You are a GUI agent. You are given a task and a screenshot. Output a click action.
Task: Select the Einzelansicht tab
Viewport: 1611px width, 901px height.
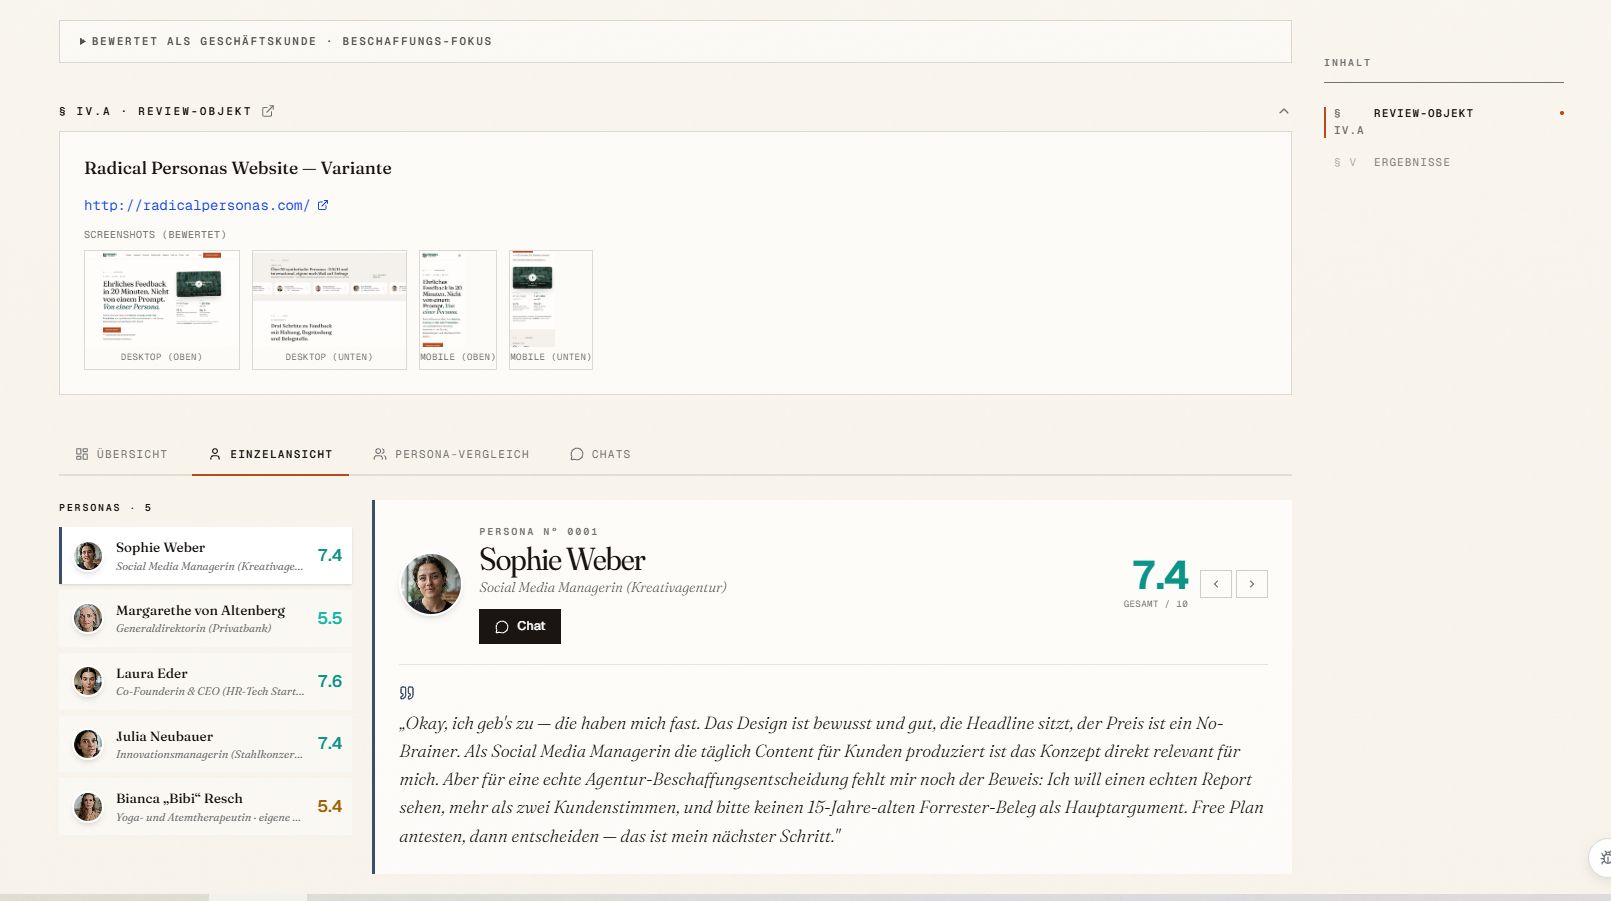pos(270,454)
